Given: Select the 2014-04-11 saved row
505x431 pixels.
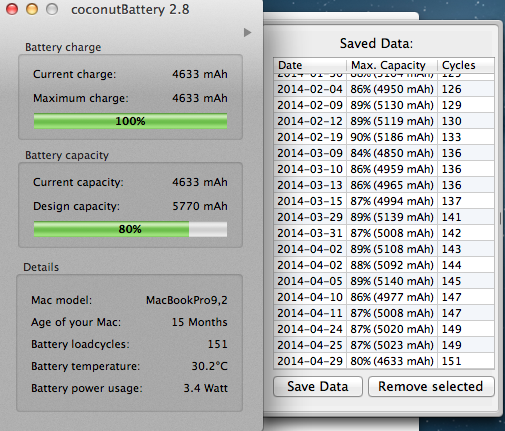Looking at the screenshot, I should pos(384,313).
